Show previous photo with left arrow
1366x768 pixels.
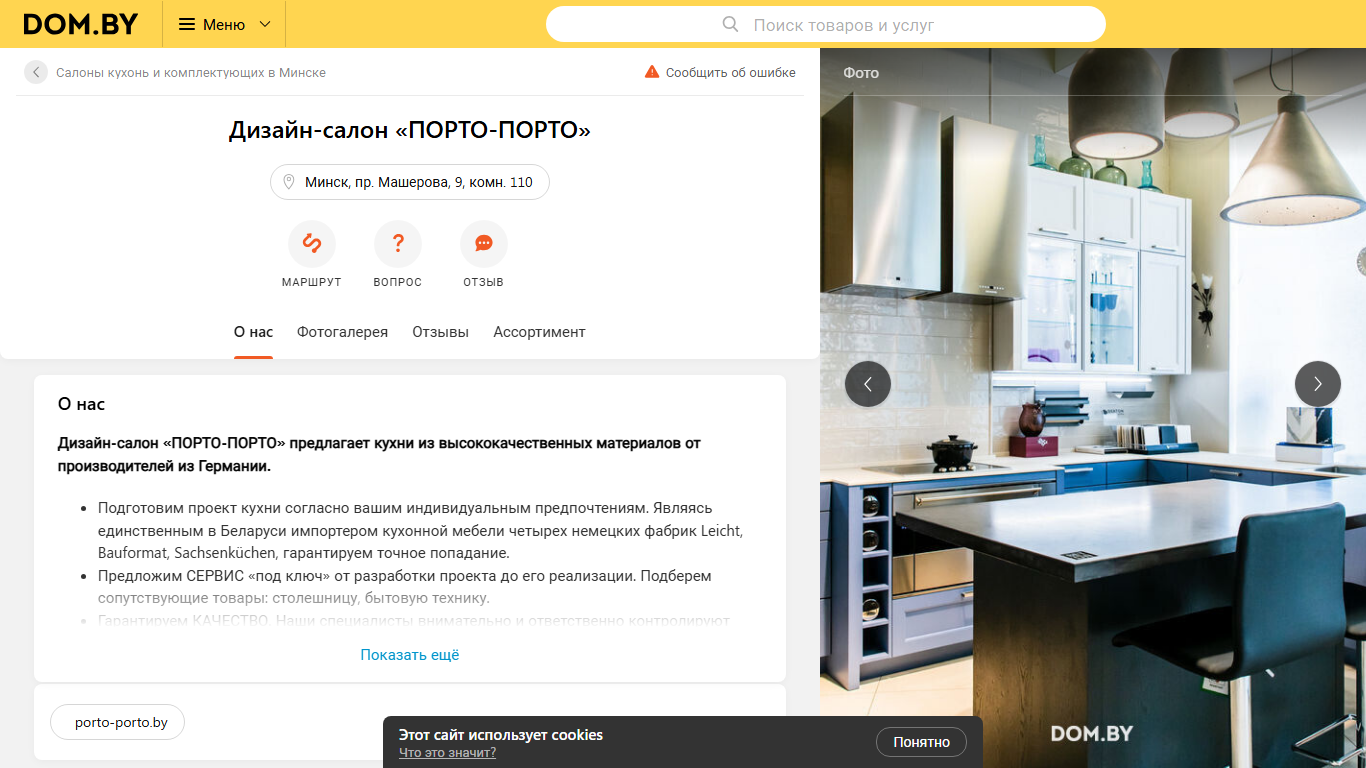[868, 384]
